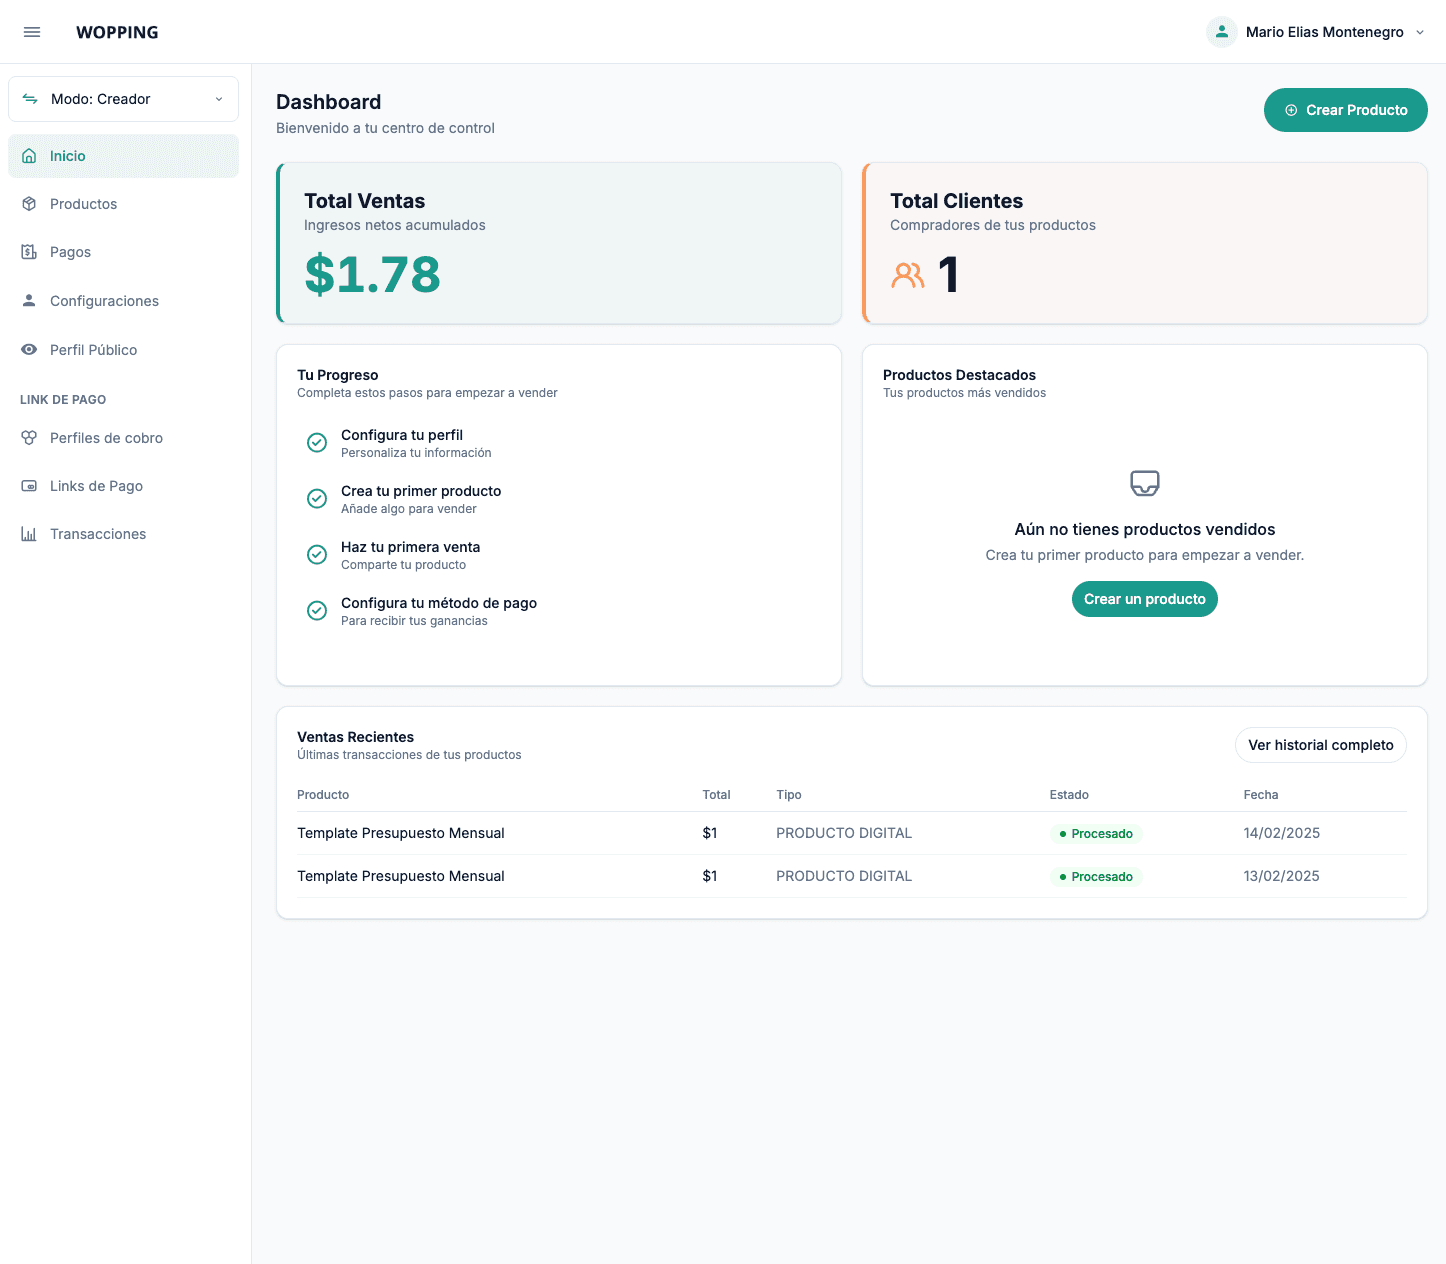Click the Fecha column header
The height and width of the screenshot is (1264, 1446).
(1261, 795)
